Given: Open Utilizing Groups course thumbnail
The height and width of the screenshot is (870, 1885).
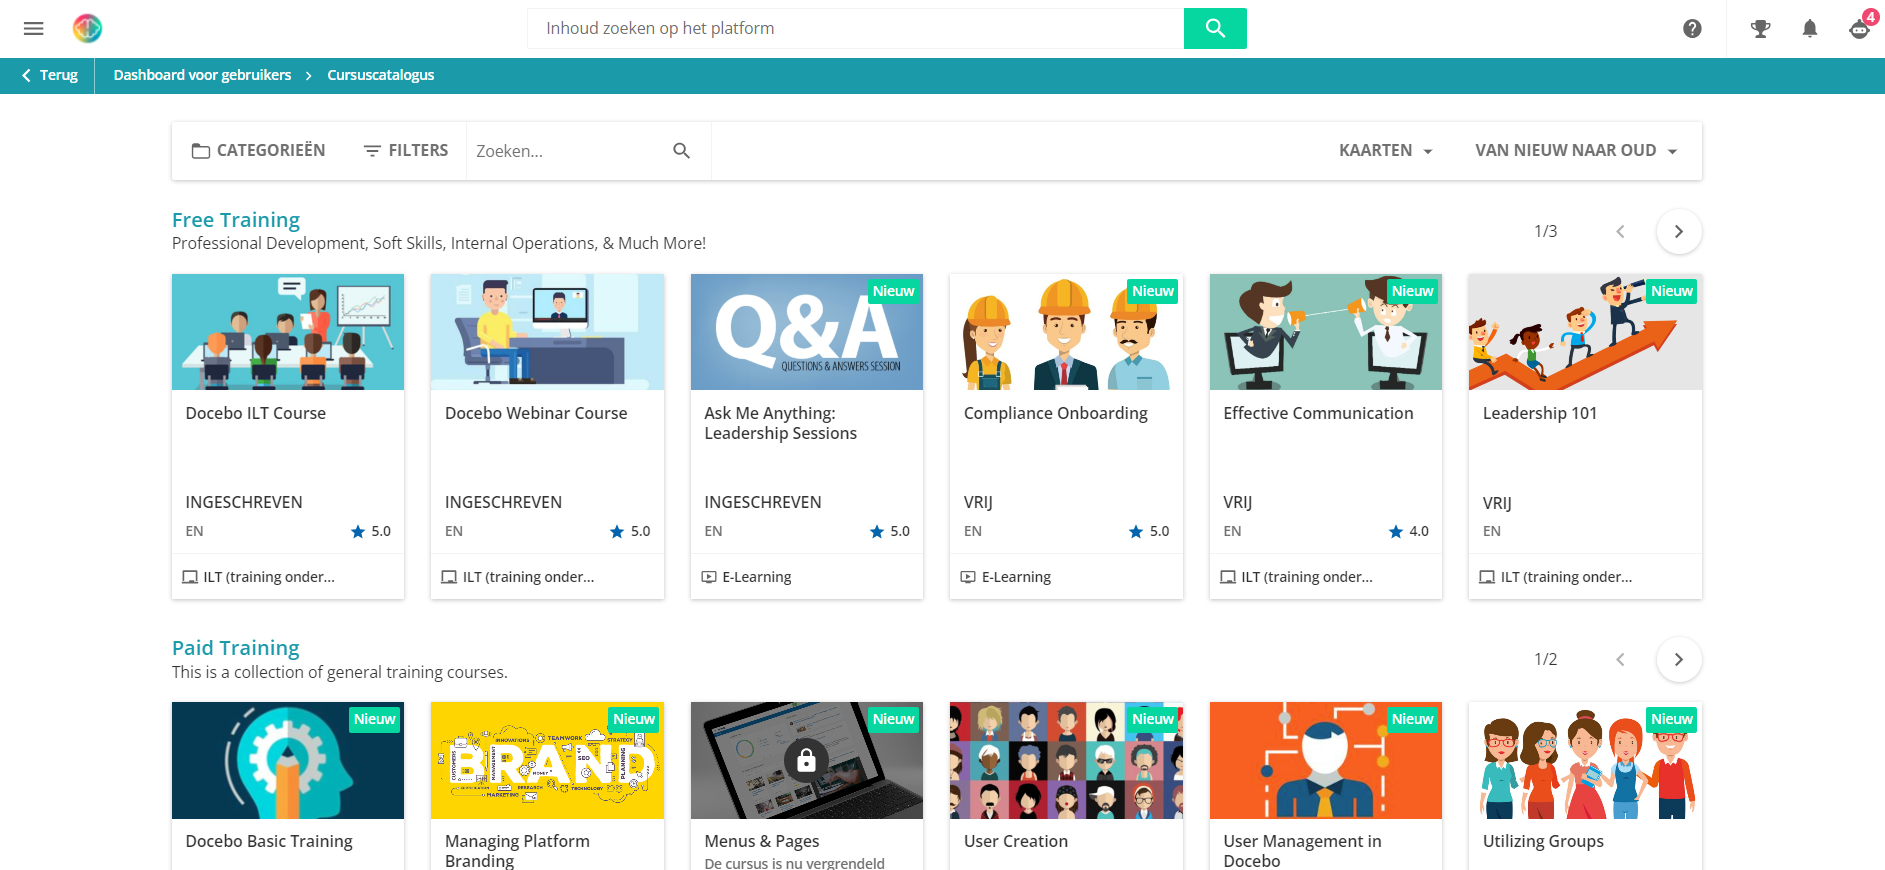Looking at the screenshot, I should point(1585,760).
